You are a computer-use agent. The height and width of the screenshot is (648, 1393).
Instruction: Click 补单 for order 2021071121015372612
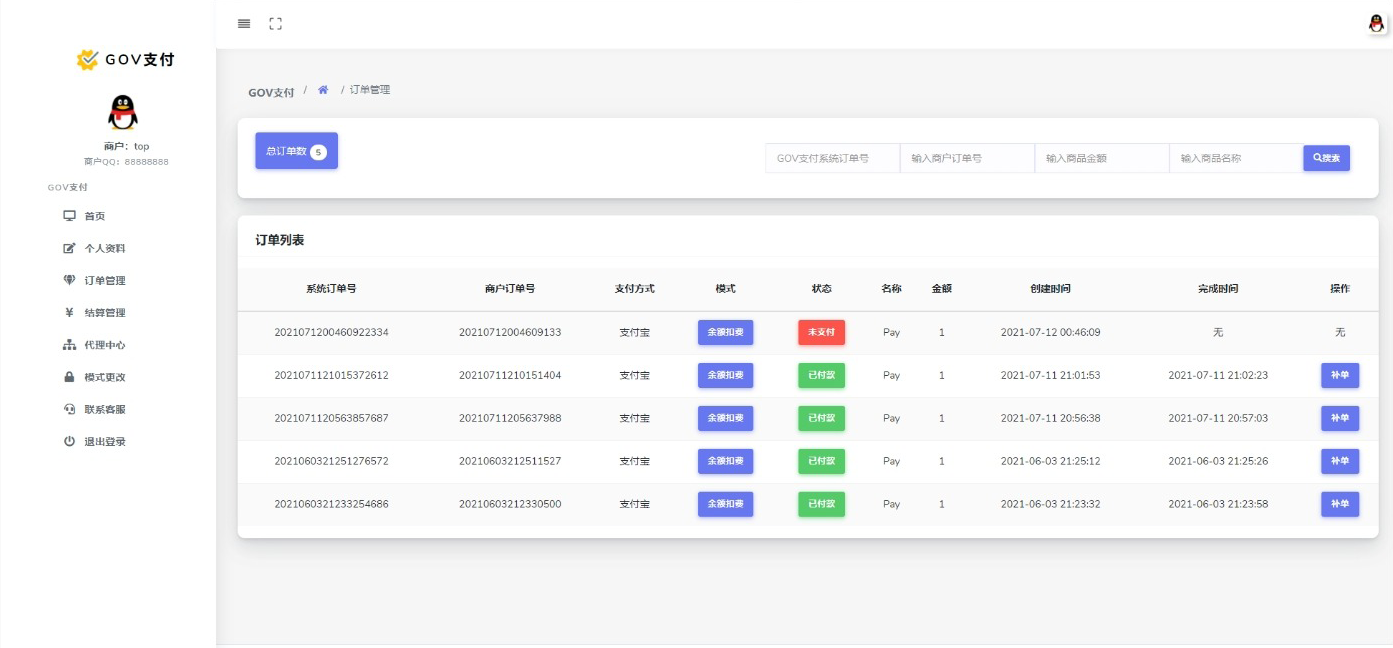click(1339, 376)
